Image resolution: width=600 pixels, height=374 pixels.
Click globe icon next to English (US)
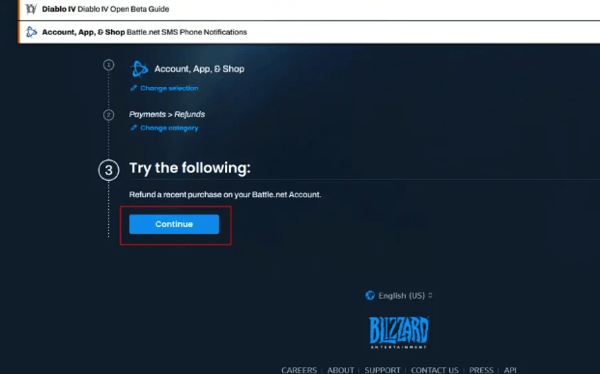click(x=370, y=296)
